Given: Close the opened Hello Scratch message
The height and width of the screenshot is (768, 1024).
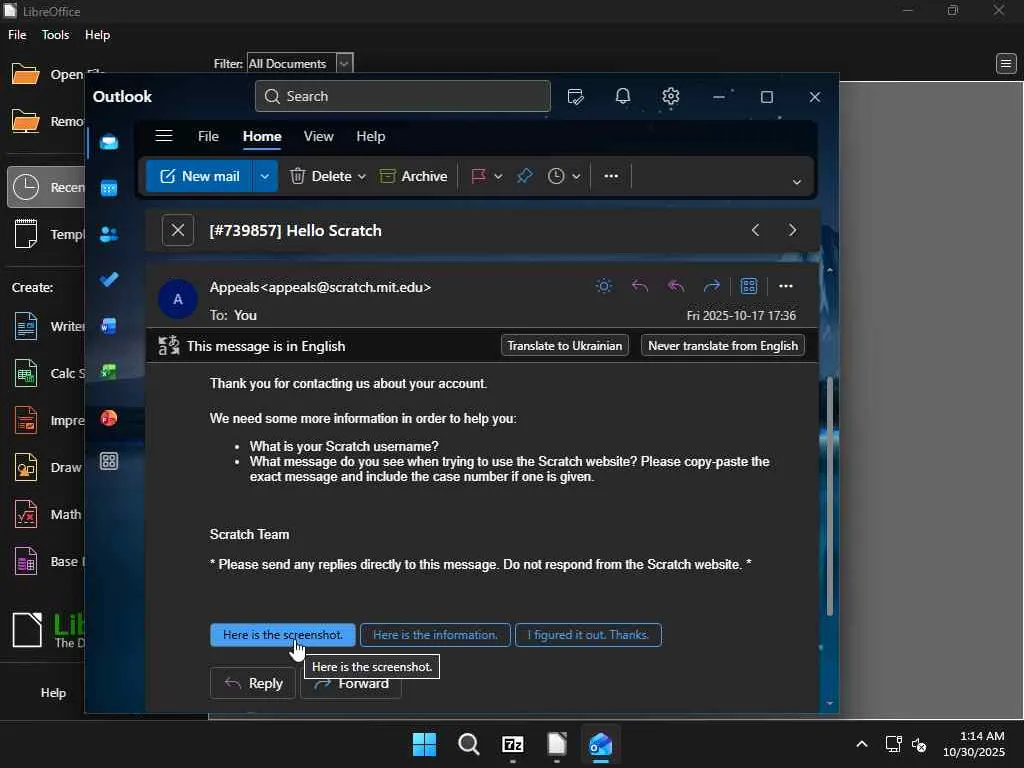Looking at the screenshot, I should (178, 230).
